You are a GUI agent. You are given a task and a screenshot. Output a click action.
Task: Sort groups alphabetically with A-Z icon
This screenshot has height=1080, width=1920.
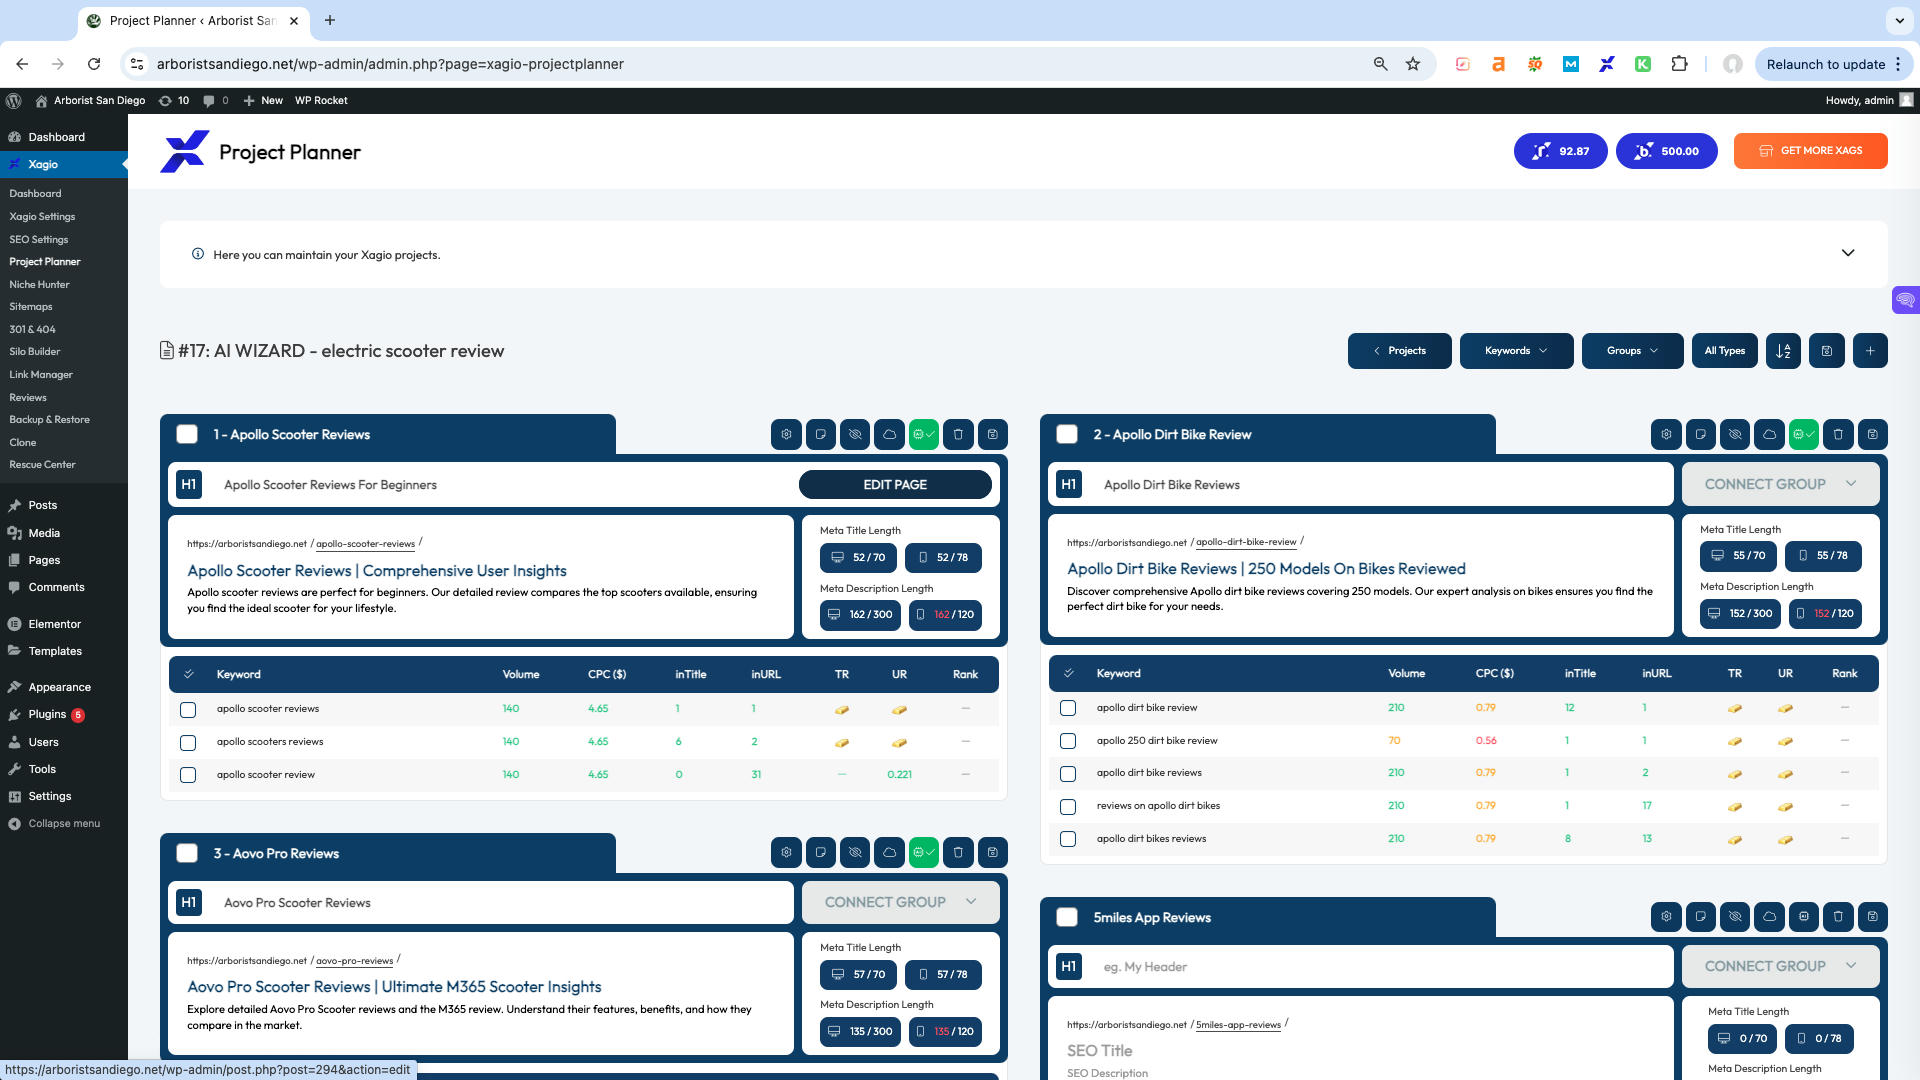[1783, 351]
